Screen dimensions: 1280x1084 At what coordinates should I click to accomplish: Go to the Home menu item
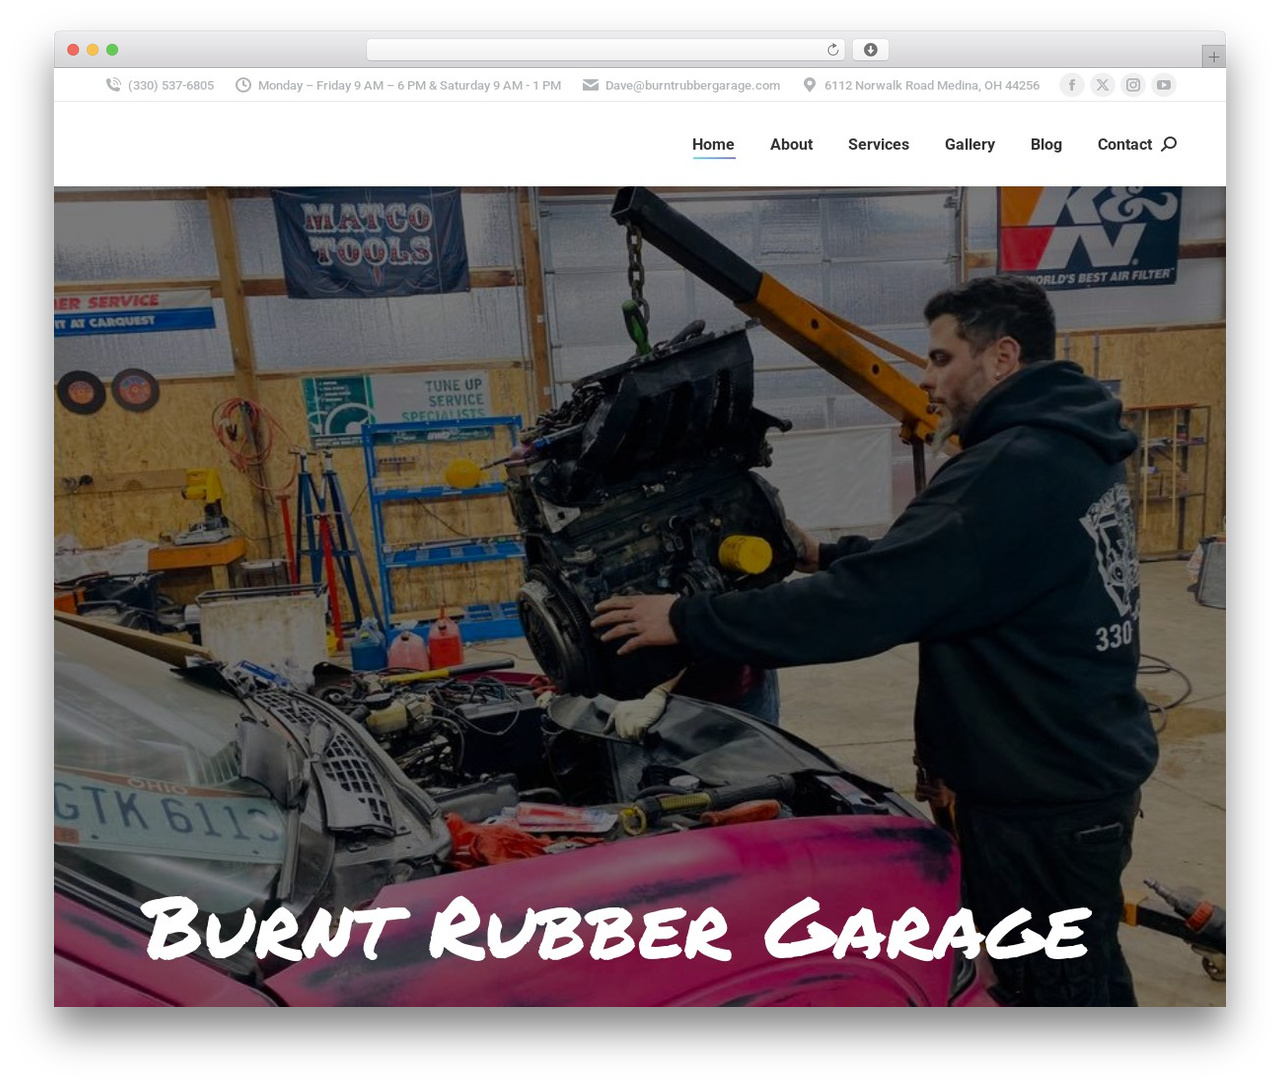click(713, 144)
